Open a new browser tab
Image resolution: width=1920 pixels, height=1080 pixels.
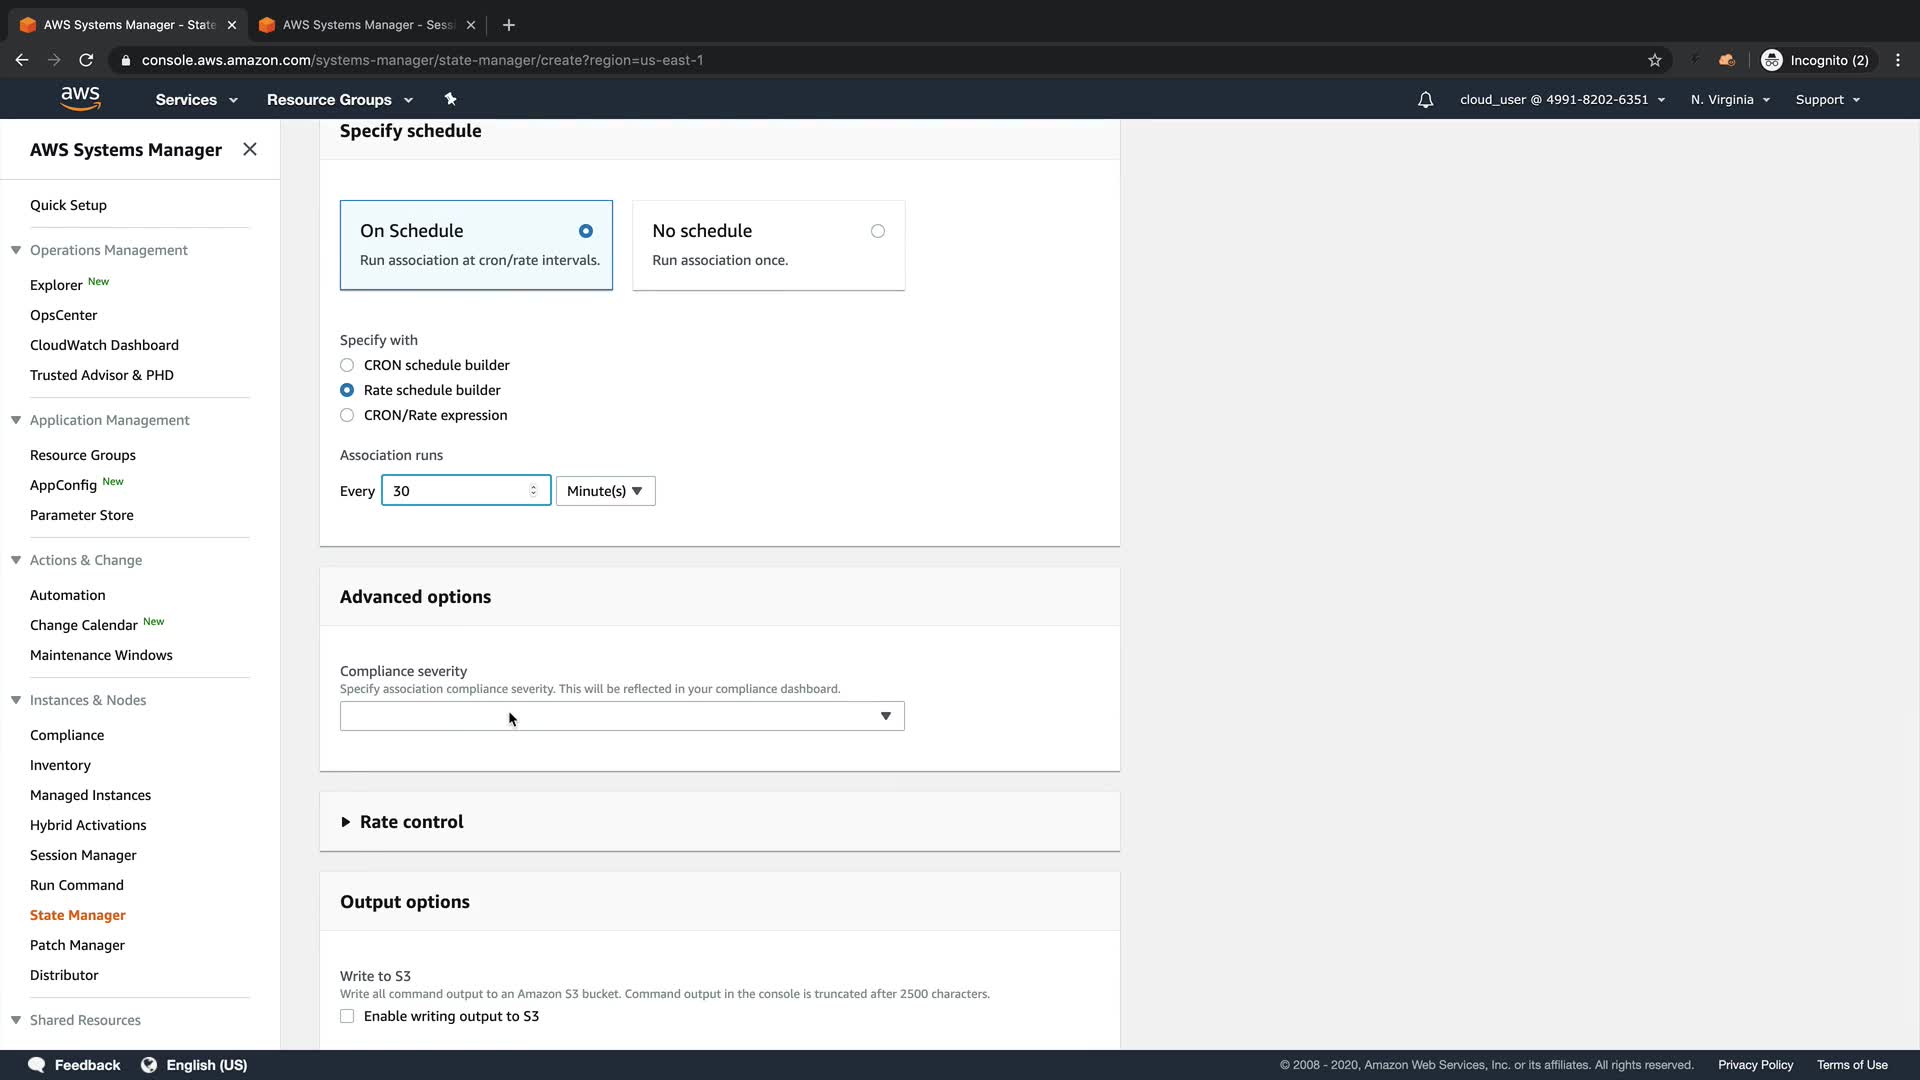(509, 25)
